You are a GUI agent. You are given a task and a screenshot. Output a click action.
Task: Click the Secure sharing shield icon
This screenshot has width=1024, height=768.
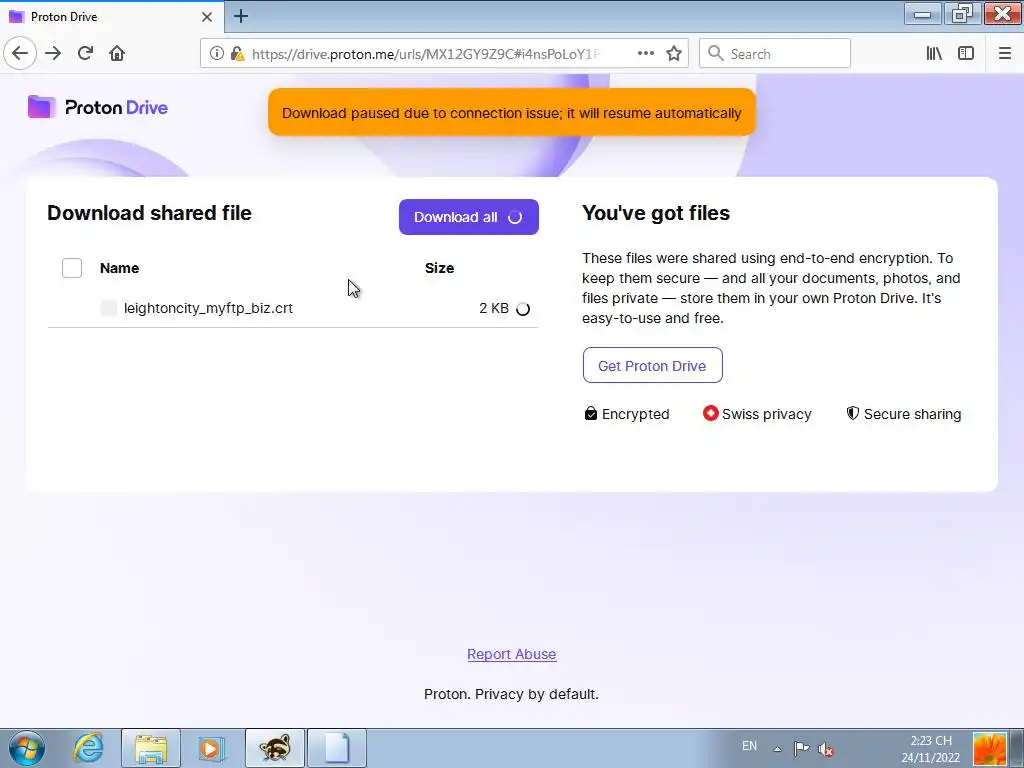[852, 413]
